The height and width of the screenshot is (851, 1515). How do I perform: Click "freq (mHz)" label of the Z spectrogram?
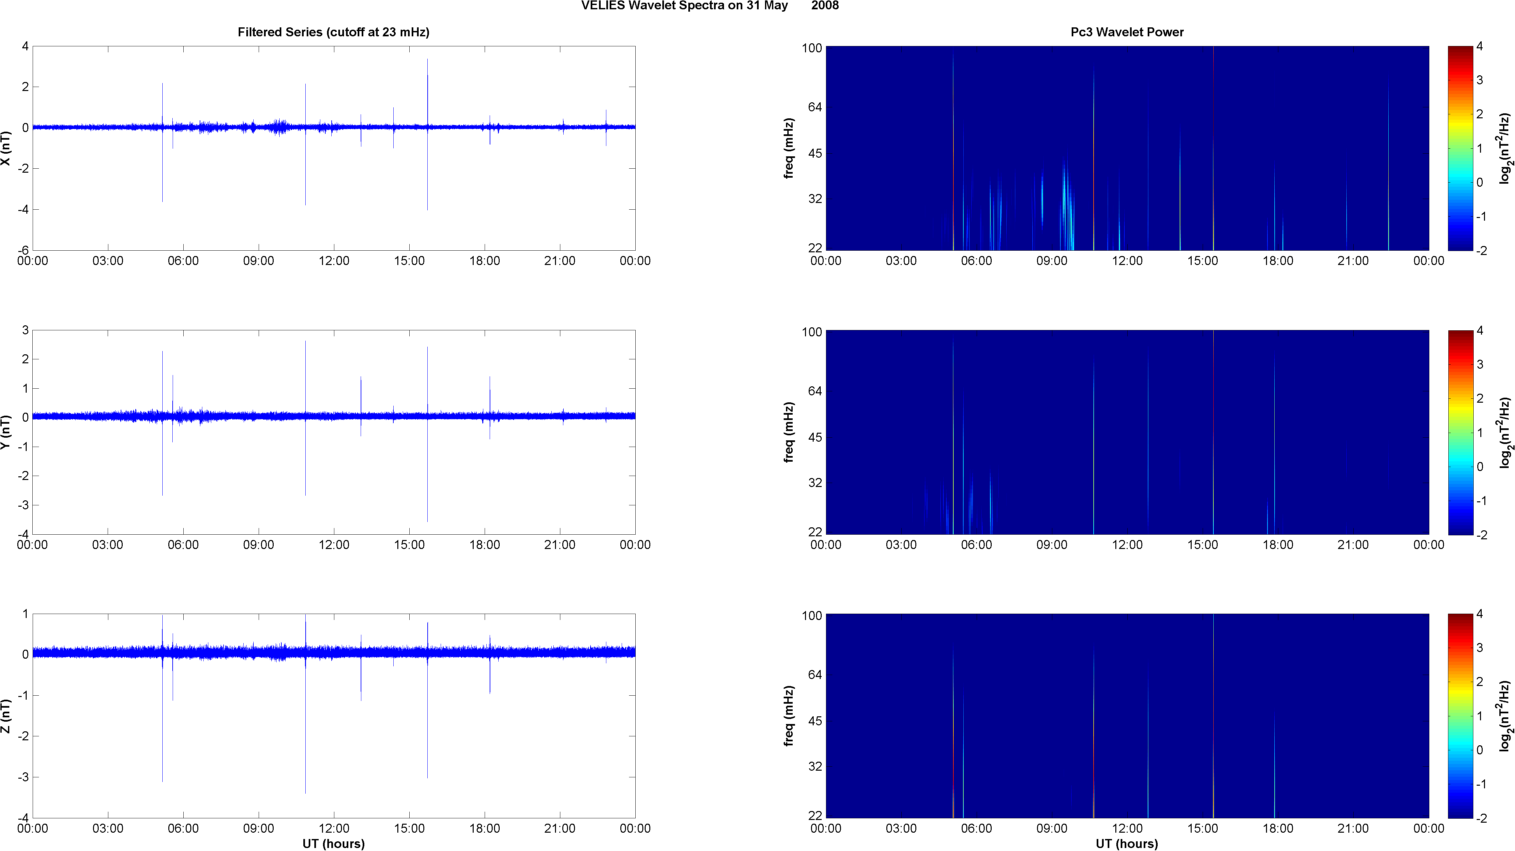(x=789, y=716)
